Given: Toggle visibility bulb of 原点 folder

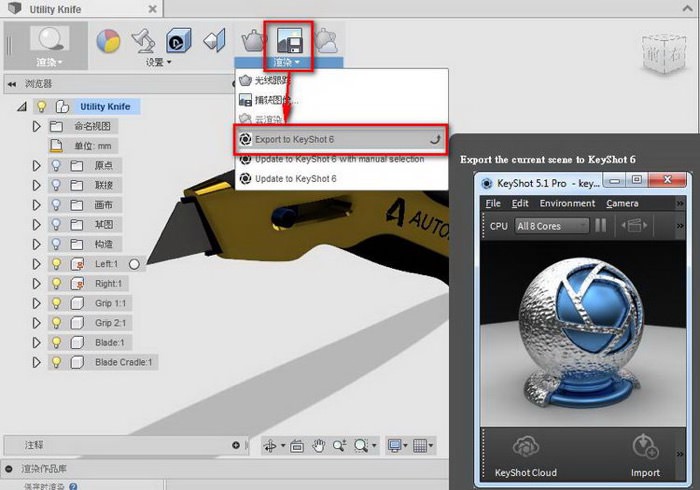Looking at the screenshot, I should pyautogui.click(x=56, y=166).
